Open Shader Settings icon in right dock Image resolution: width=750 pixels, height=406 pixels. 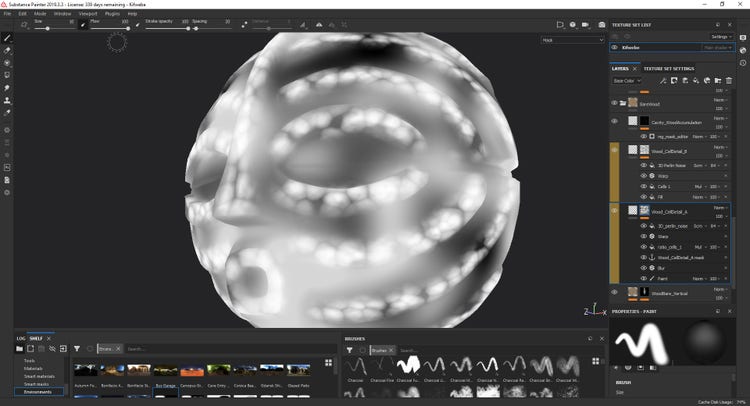[x=743, y=50]
